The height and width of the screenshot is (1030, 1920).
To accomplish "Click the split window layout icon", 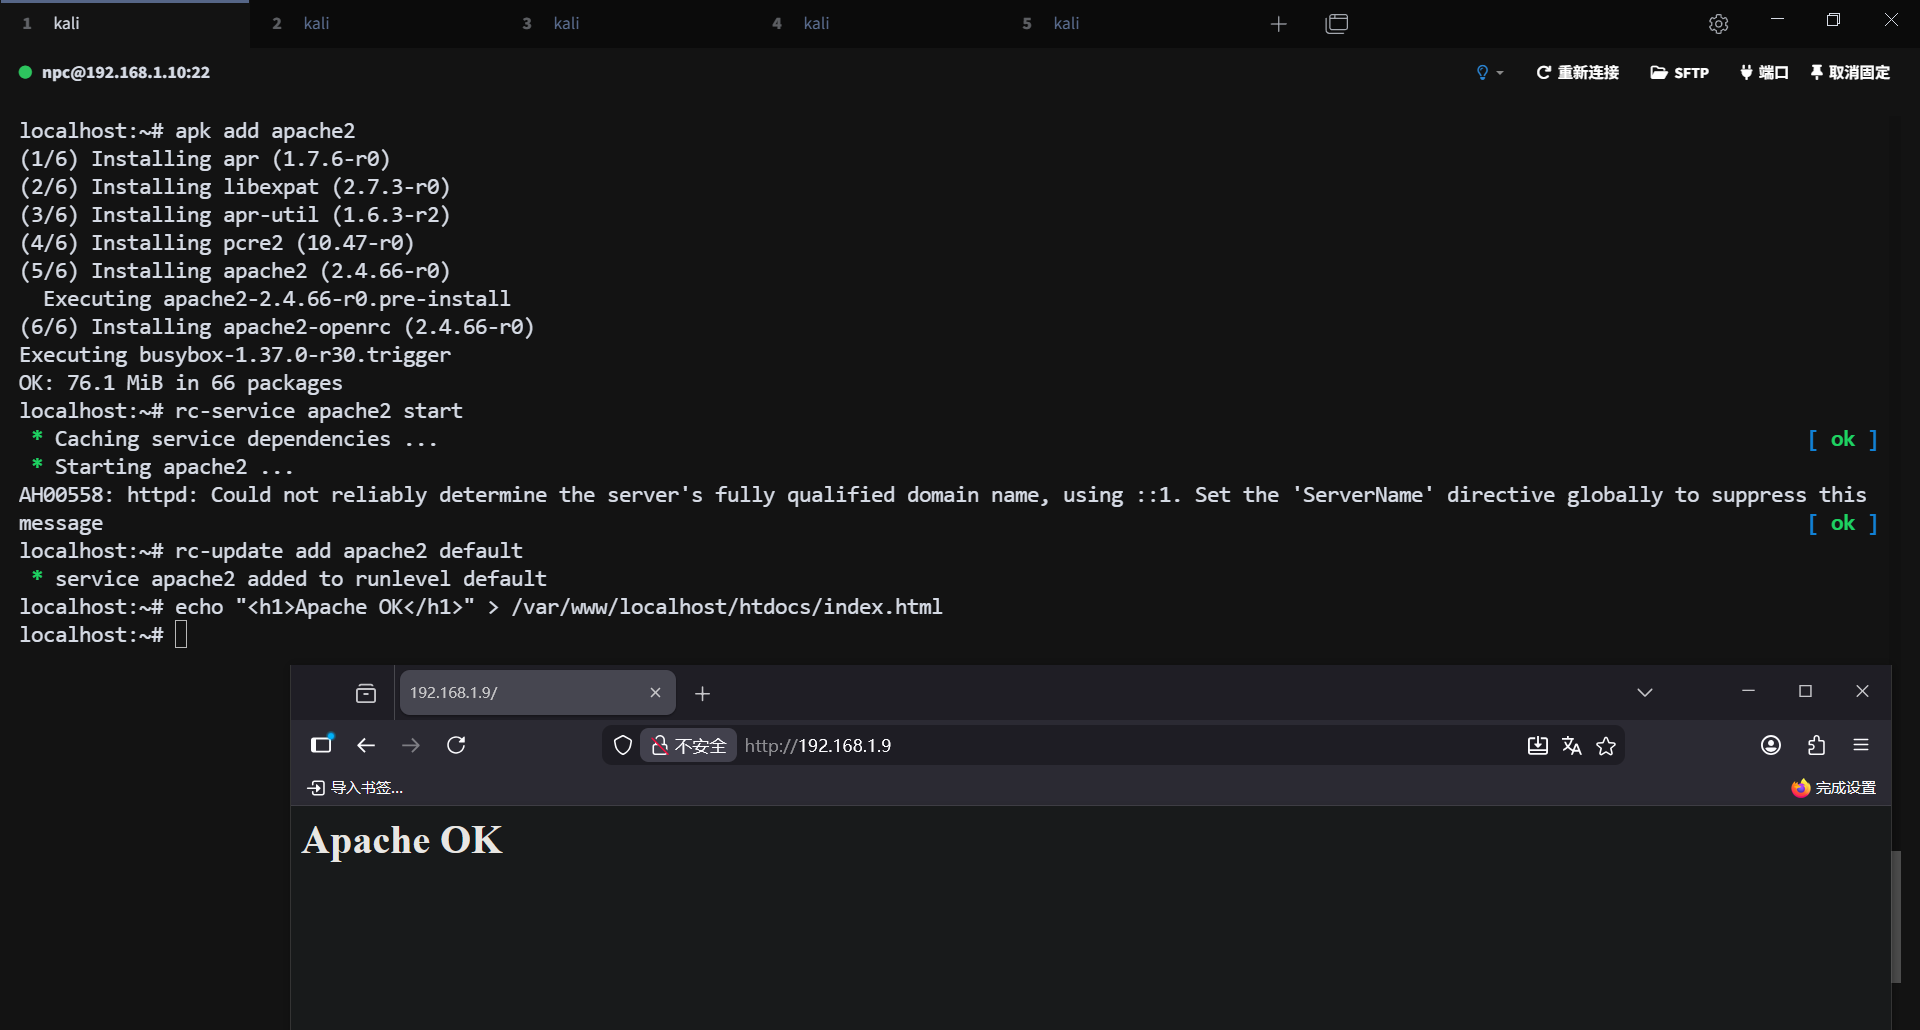I will click(x=1336, y=24).
